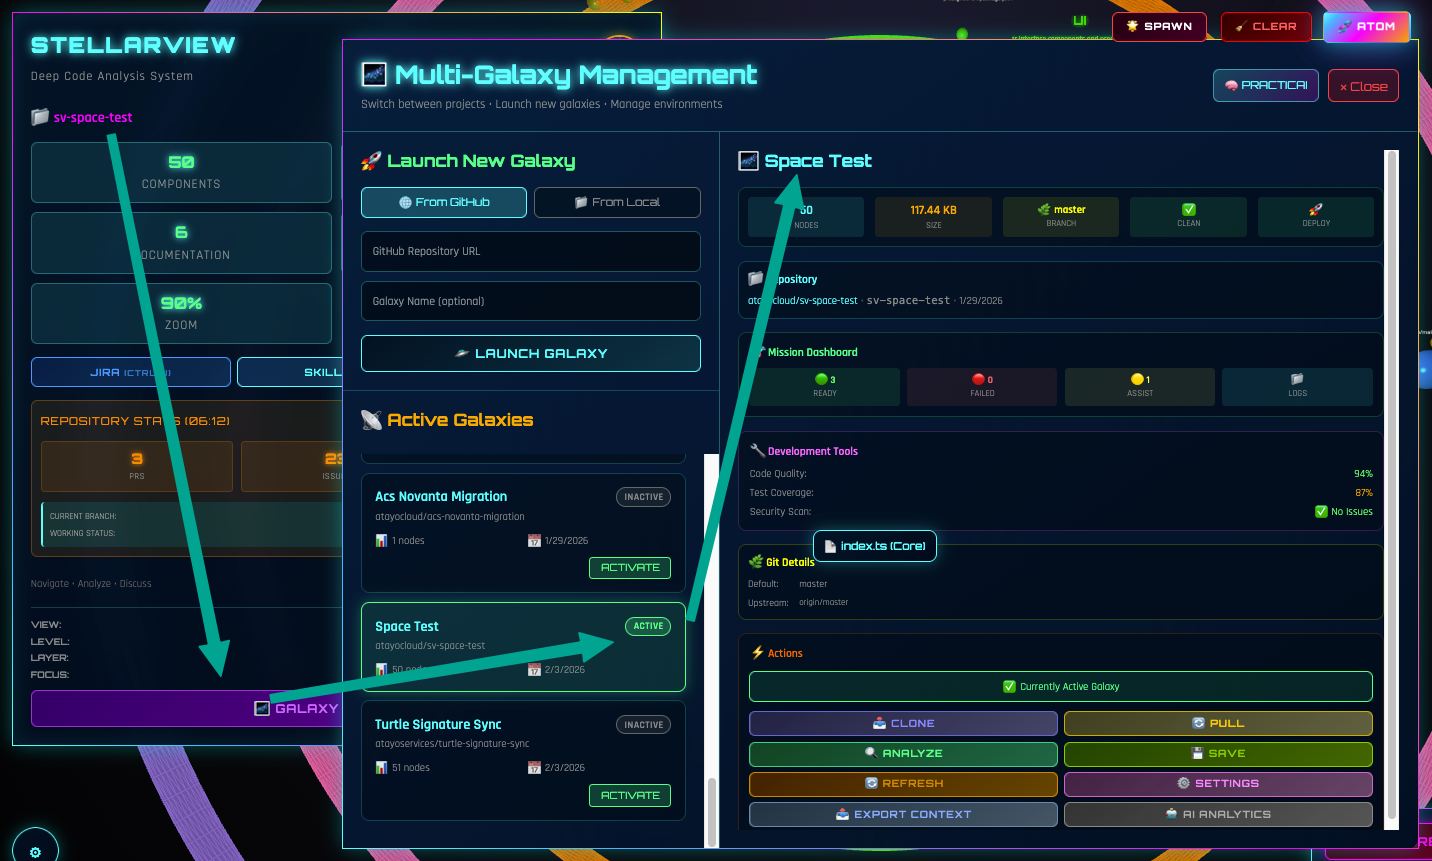Activate the Turtle Signature Sync galaxy
The height and width of the screenshot is (861, 1432).
click(629, 796)
